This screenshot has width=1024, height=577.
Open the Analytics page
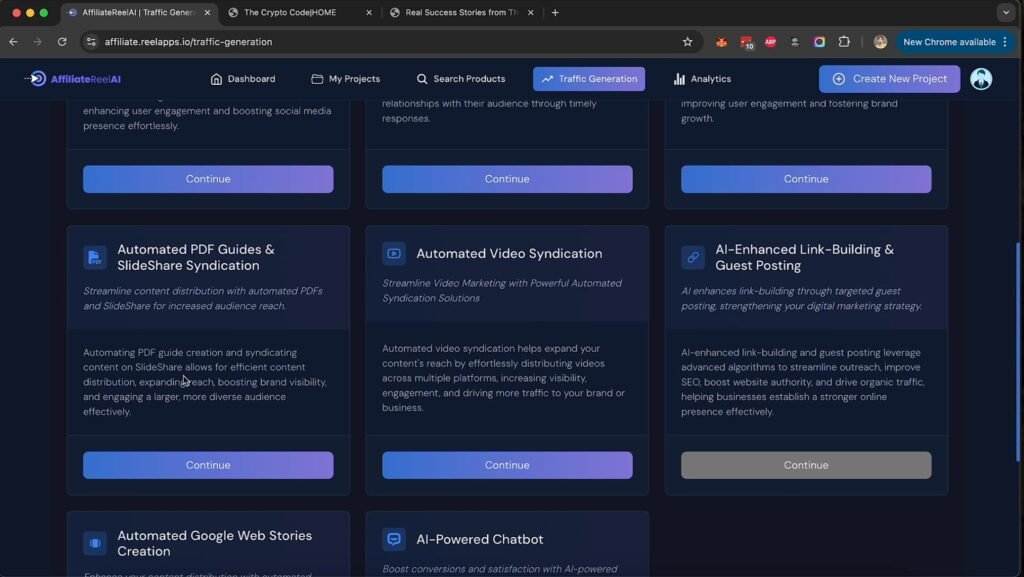click(x=702, y=79)
